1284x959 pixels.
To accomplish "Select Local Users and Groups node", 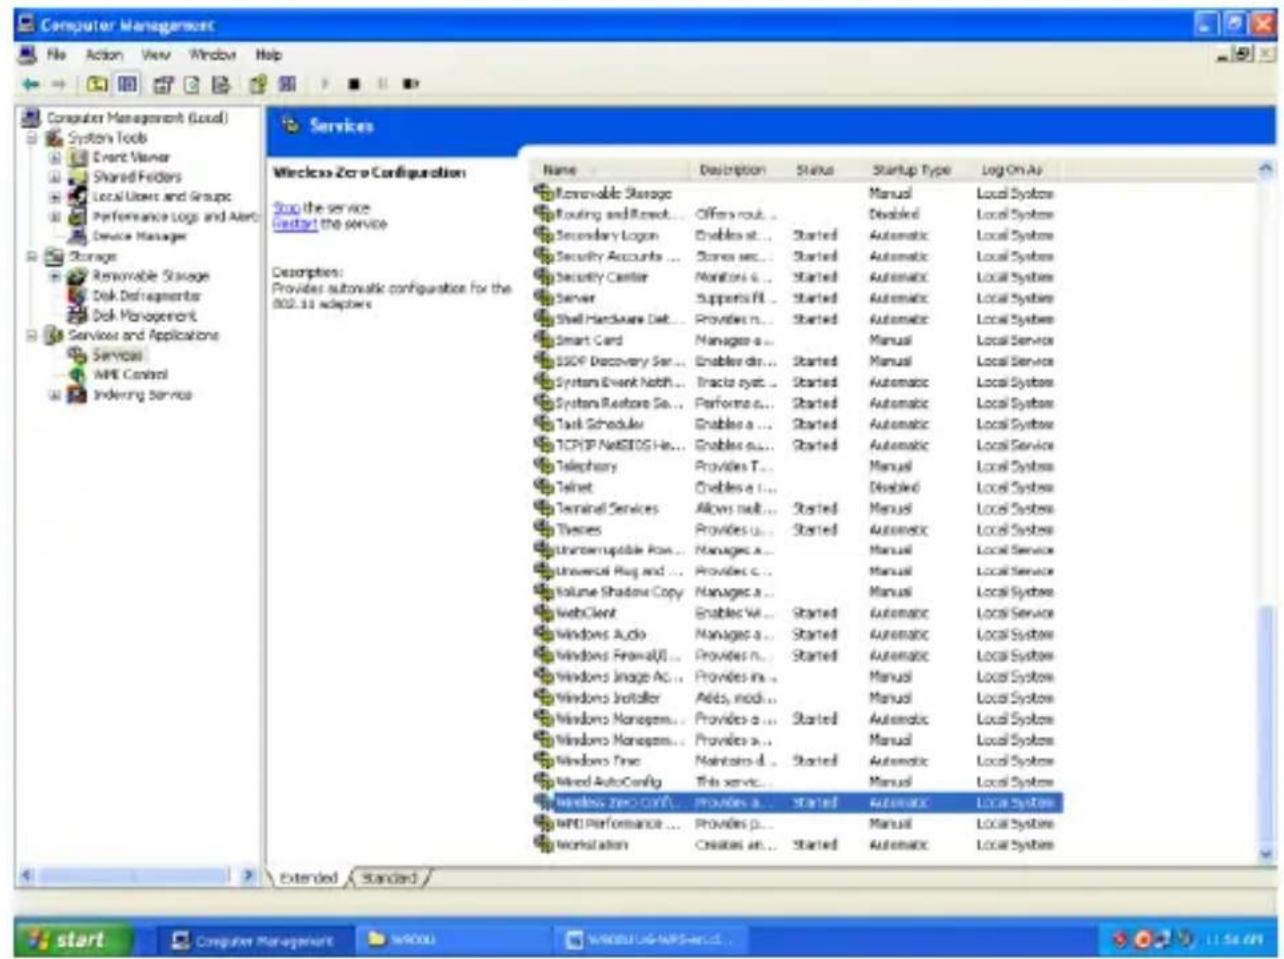I will (161, 197).
